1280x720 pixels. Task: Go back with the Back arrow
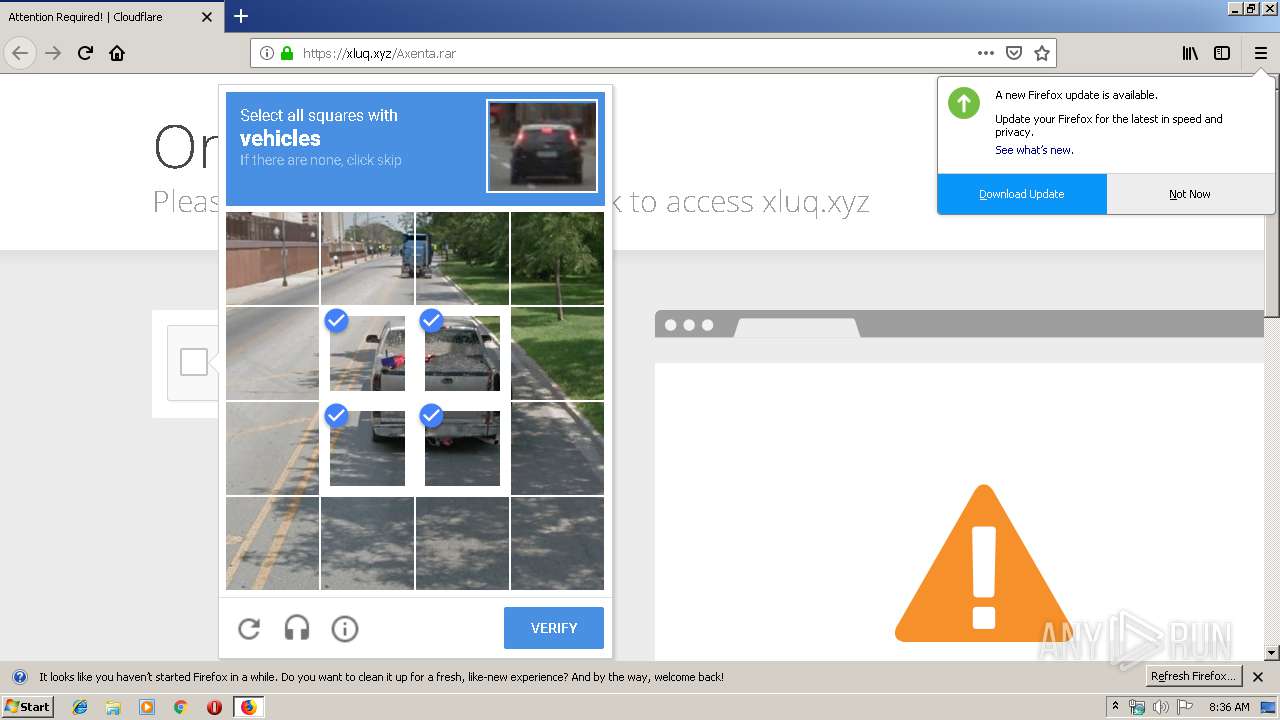point(20,53)
